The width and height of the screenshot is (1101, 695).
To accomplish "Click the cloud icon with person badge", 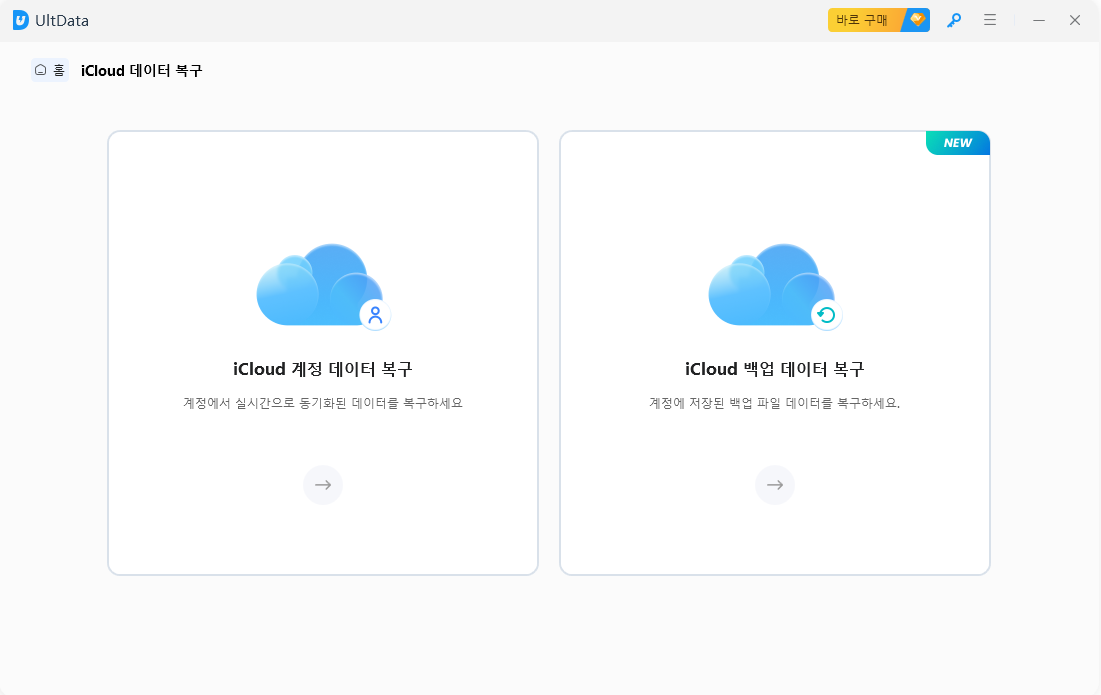I will 323,286.
